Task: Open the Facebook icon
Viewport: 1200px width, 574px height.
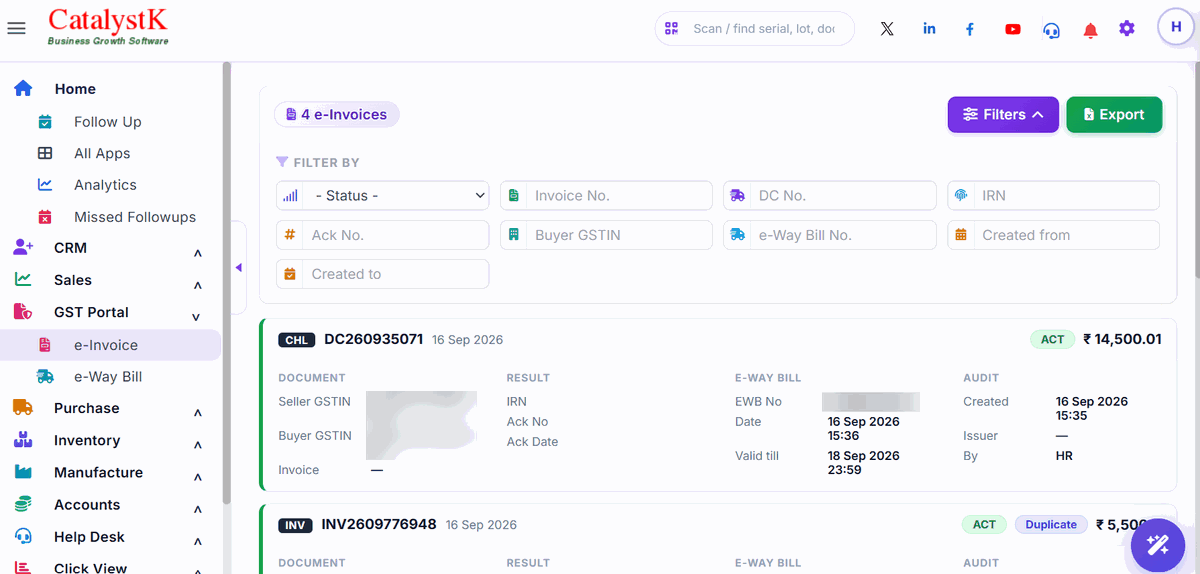Action: [969, 29]
